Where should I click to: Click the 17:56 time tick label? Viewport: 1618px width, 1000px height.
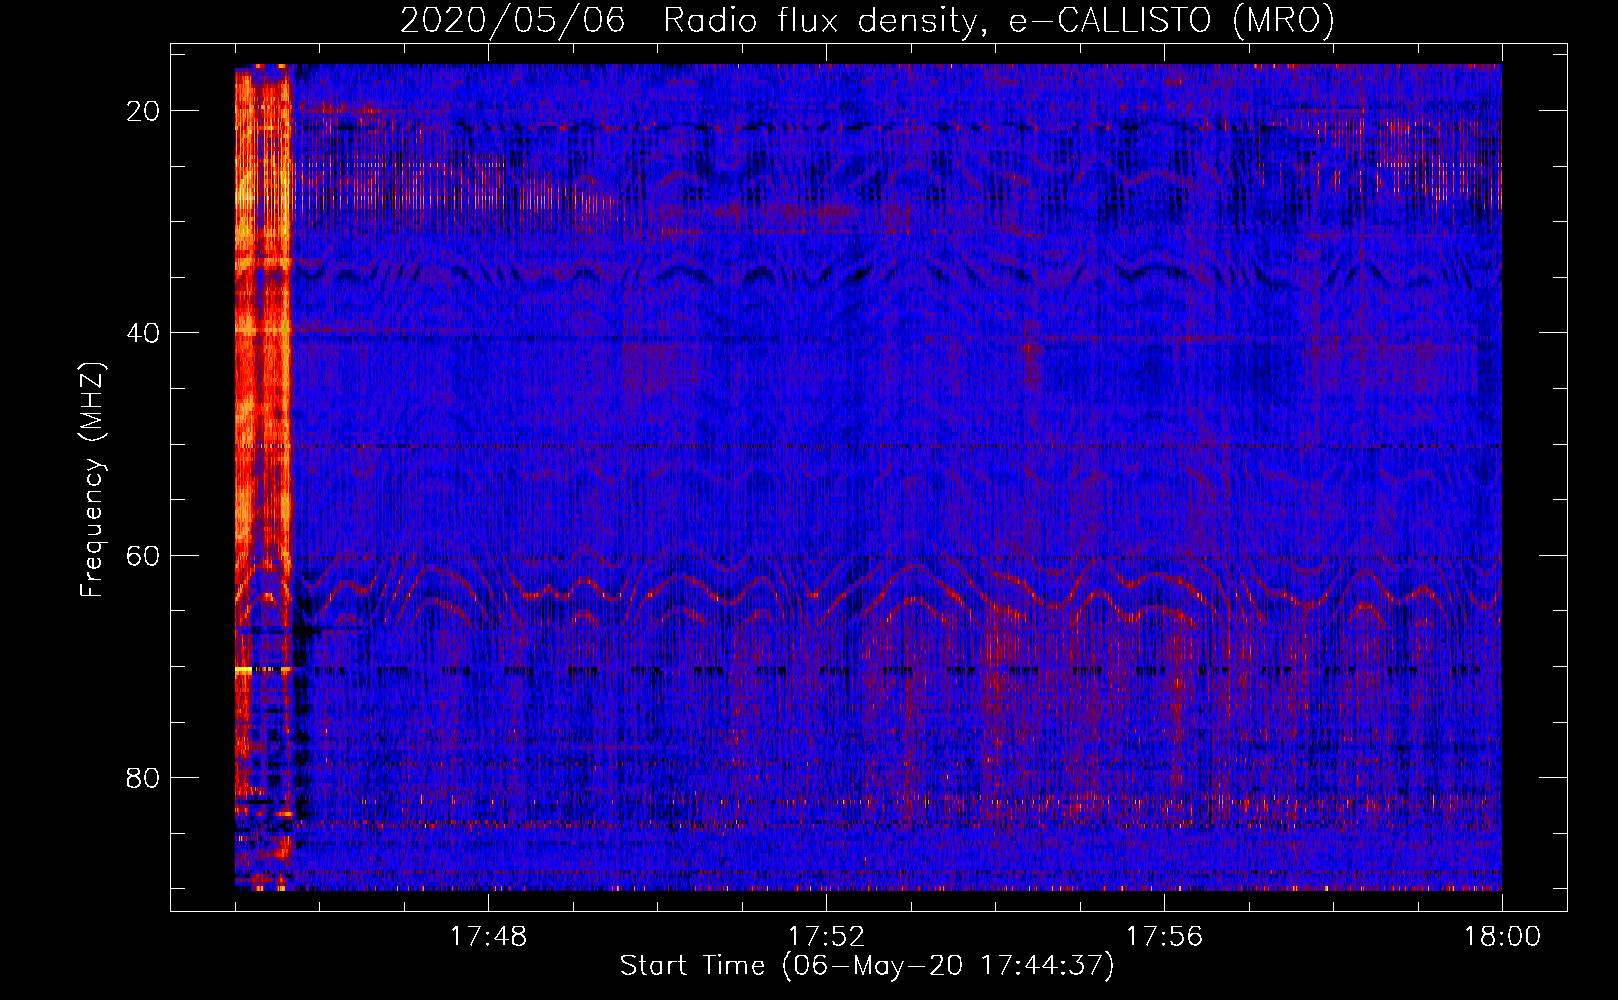click(1164, 936)
